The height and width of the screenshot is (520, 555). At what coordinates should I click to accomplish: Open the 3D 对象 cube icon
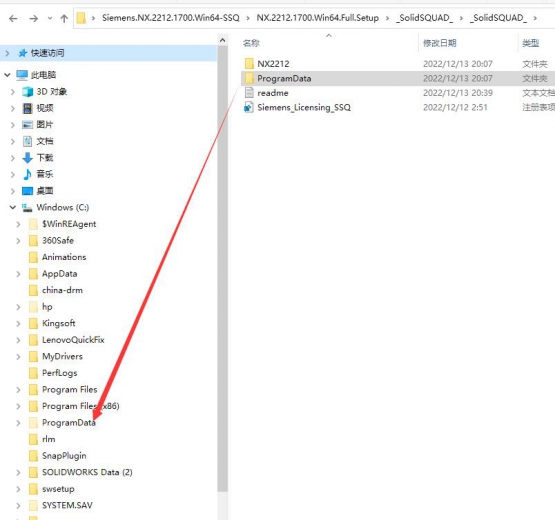27,92
